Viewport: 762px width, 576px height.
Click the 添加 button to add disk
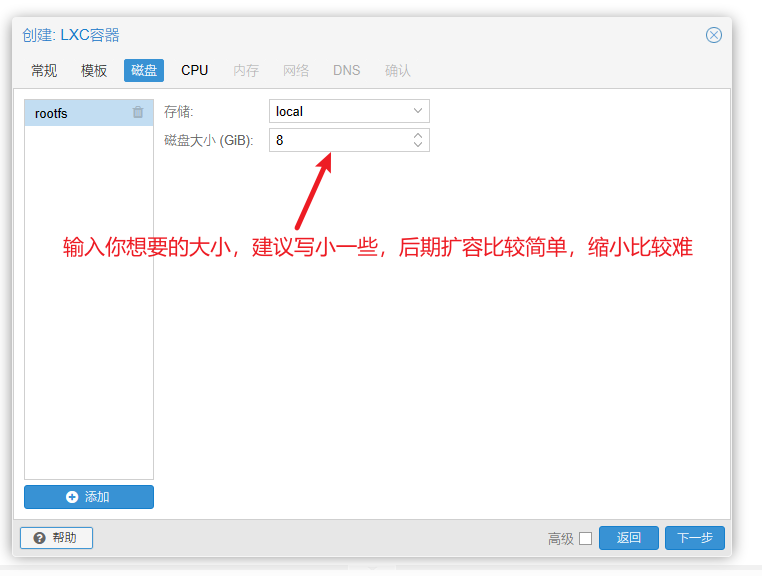coord(89,497)
